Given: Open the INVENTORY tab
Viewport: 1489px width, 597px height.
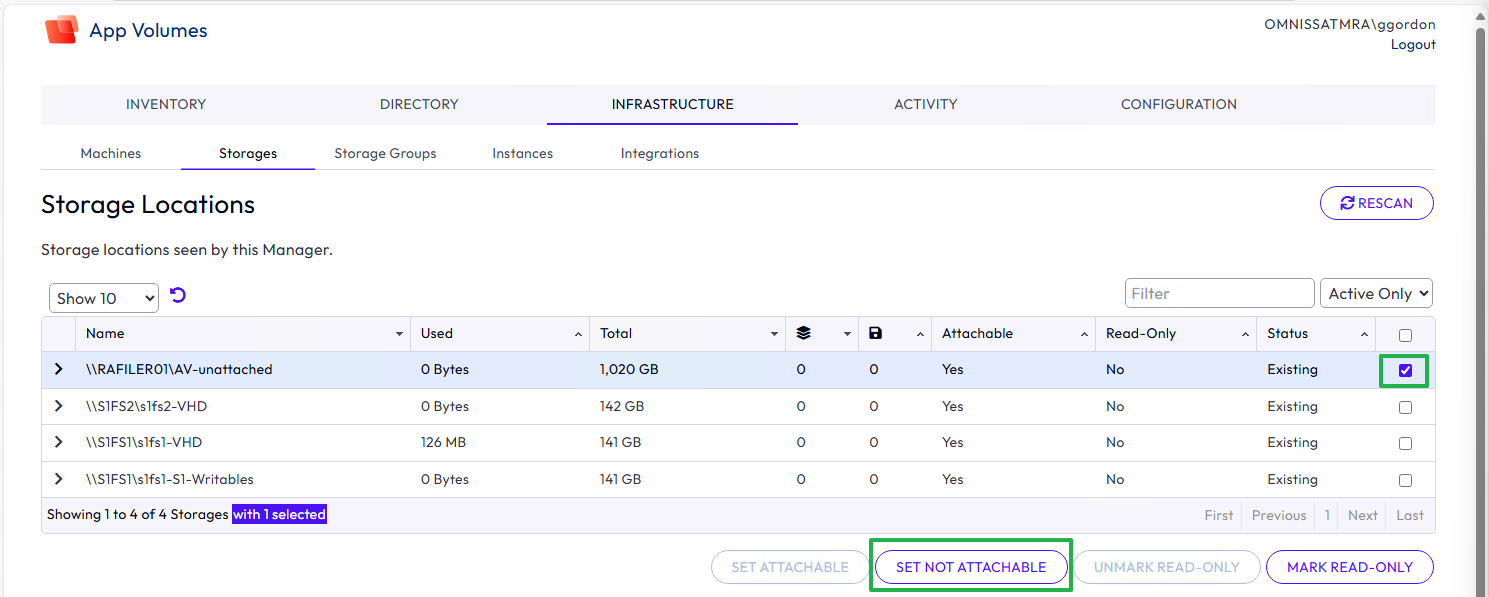Looking at the screenshot, I should 166,104.
